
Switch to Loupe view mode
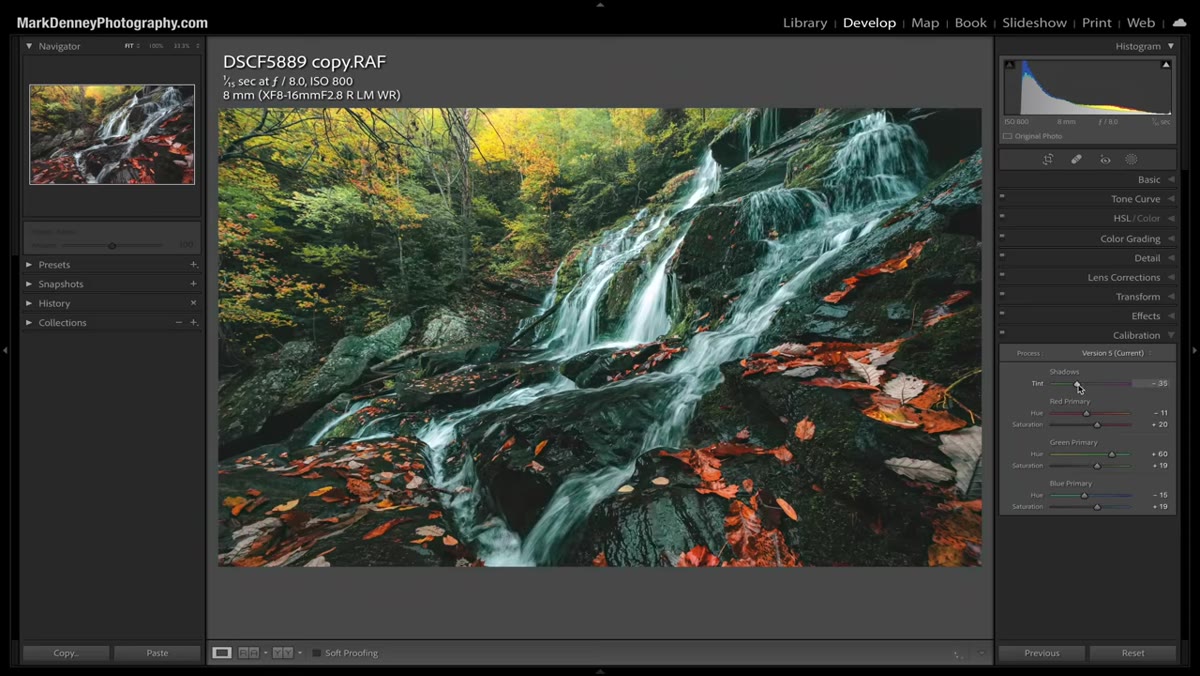[x=222, y=653]
